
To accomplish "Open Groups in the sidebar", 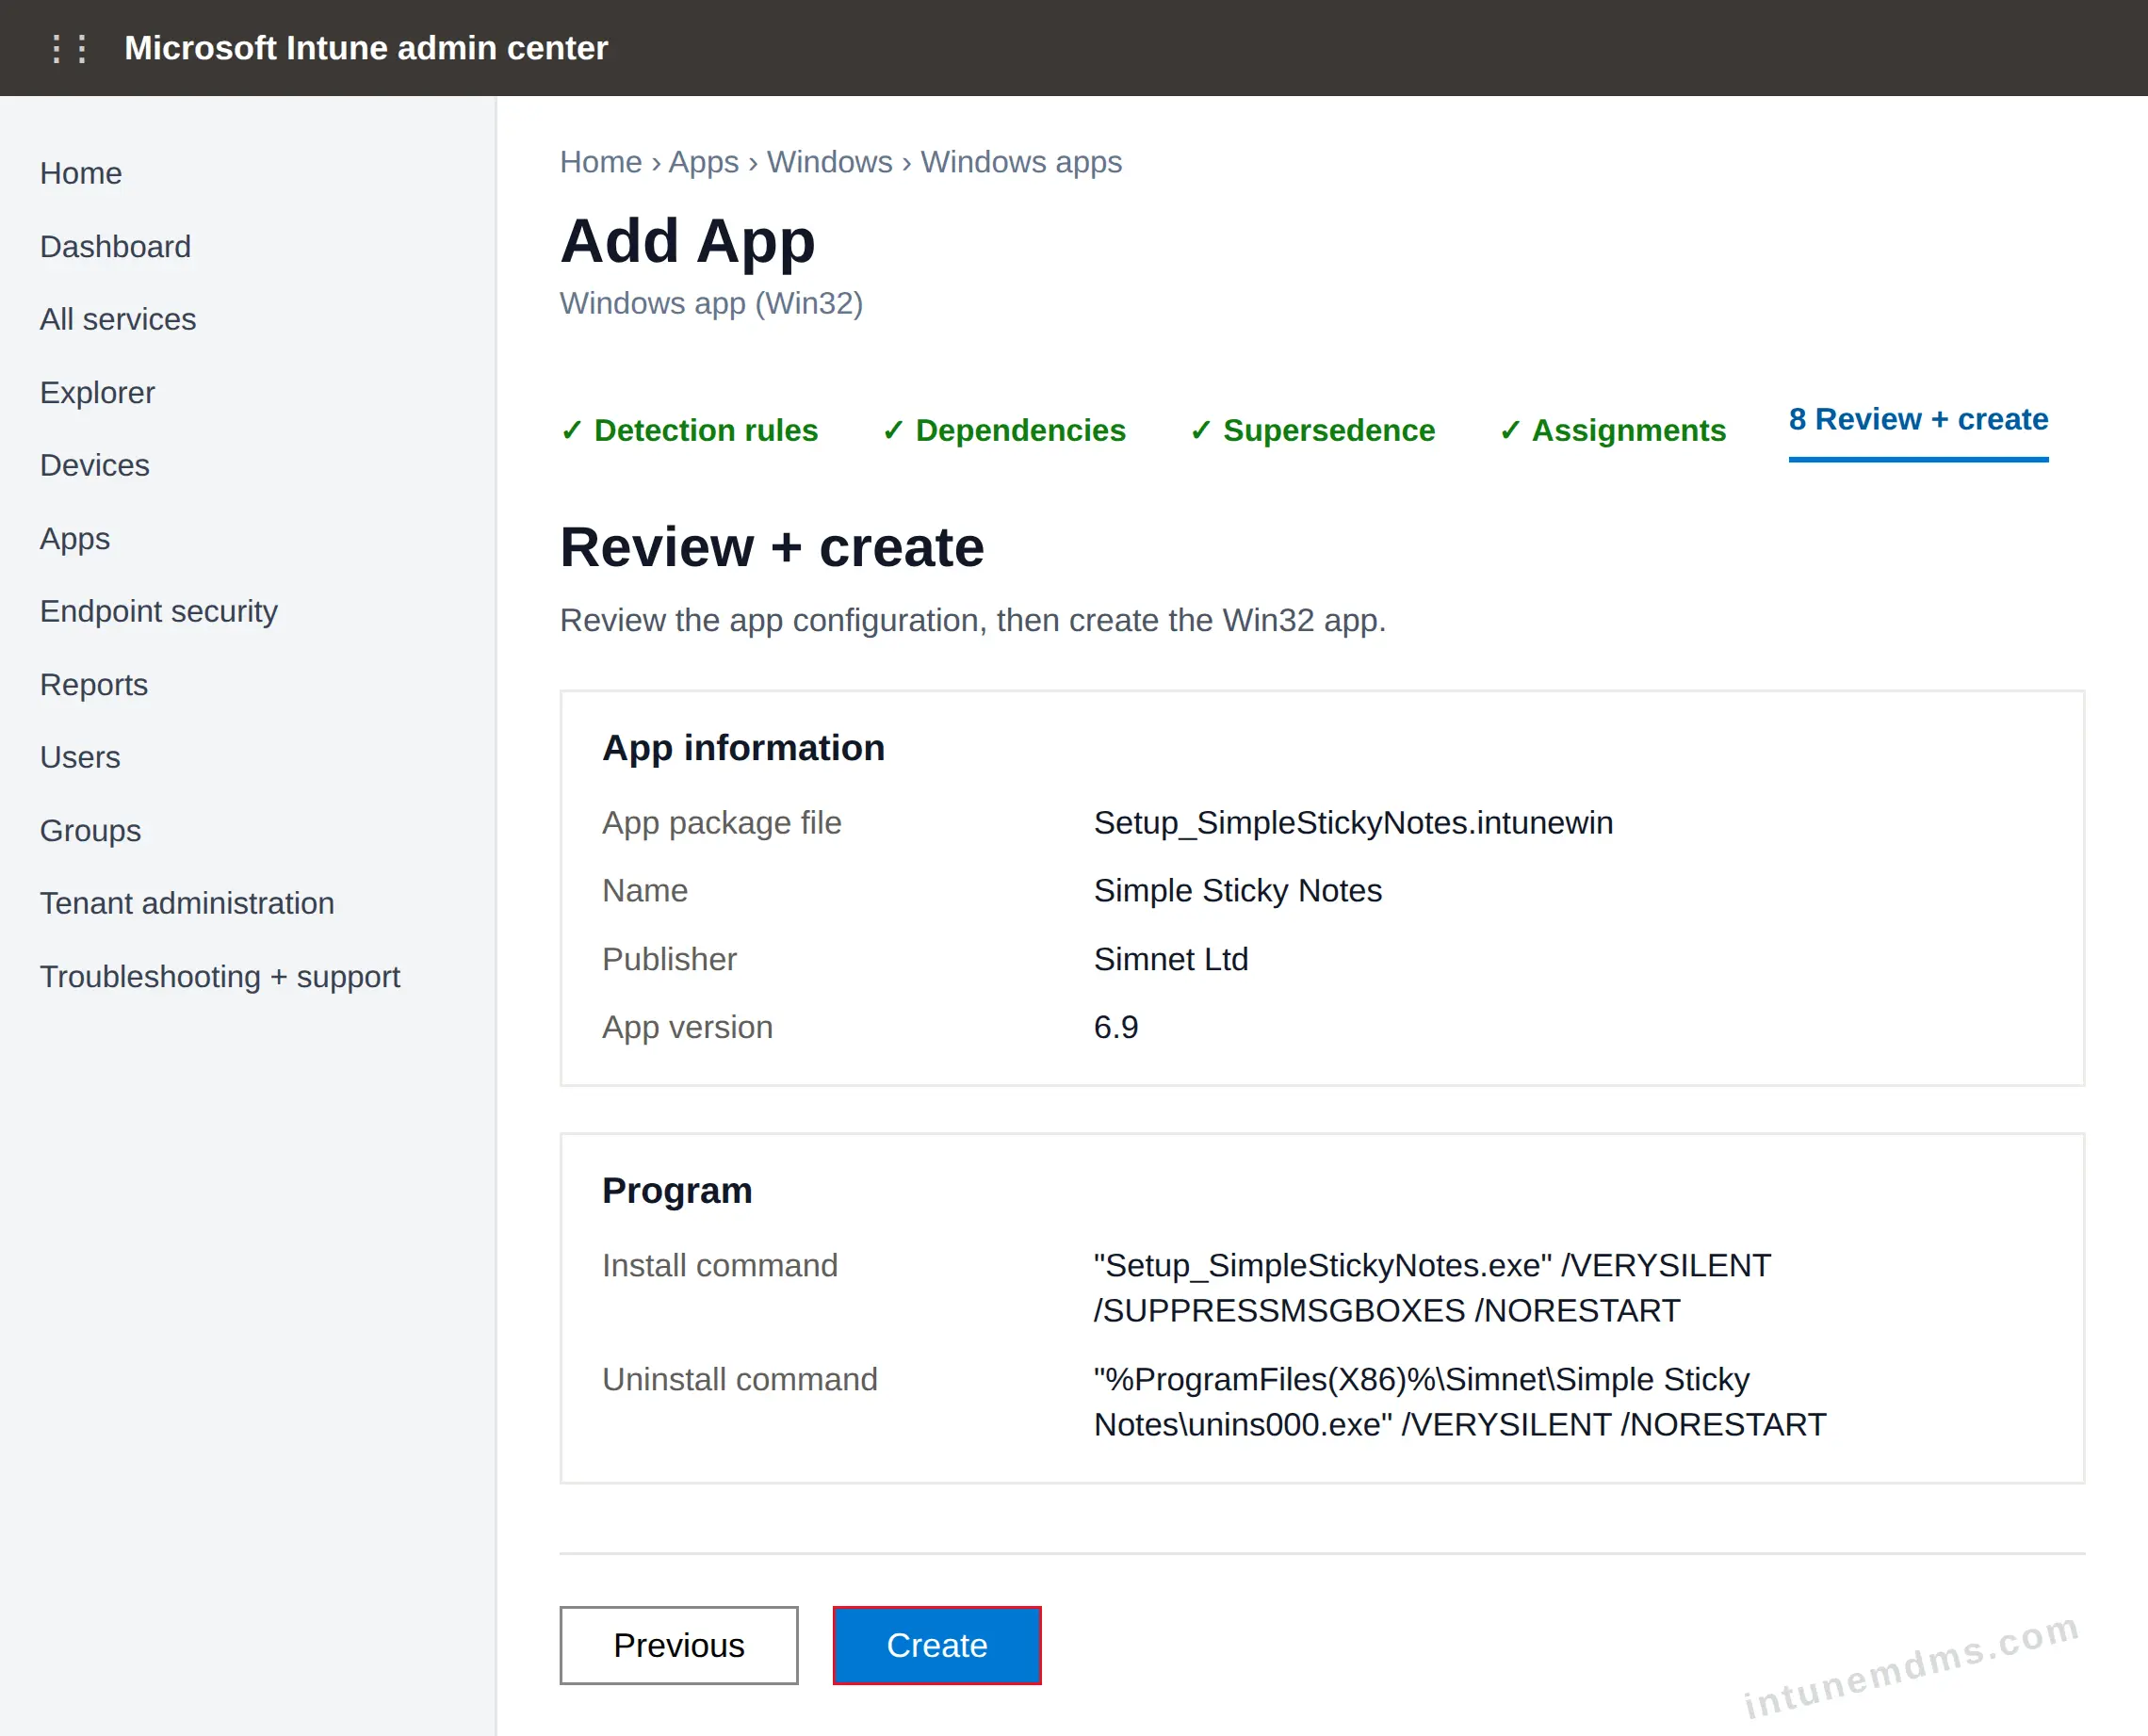I will (x=90, y=831).
